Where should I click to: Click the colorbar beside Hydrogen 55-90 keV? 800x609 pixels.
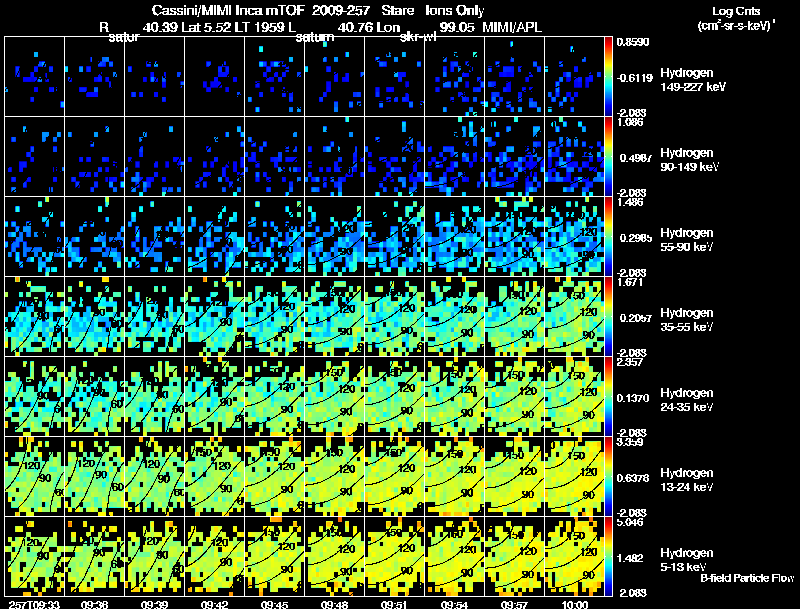pyautogui.click(x=608, y=237)
